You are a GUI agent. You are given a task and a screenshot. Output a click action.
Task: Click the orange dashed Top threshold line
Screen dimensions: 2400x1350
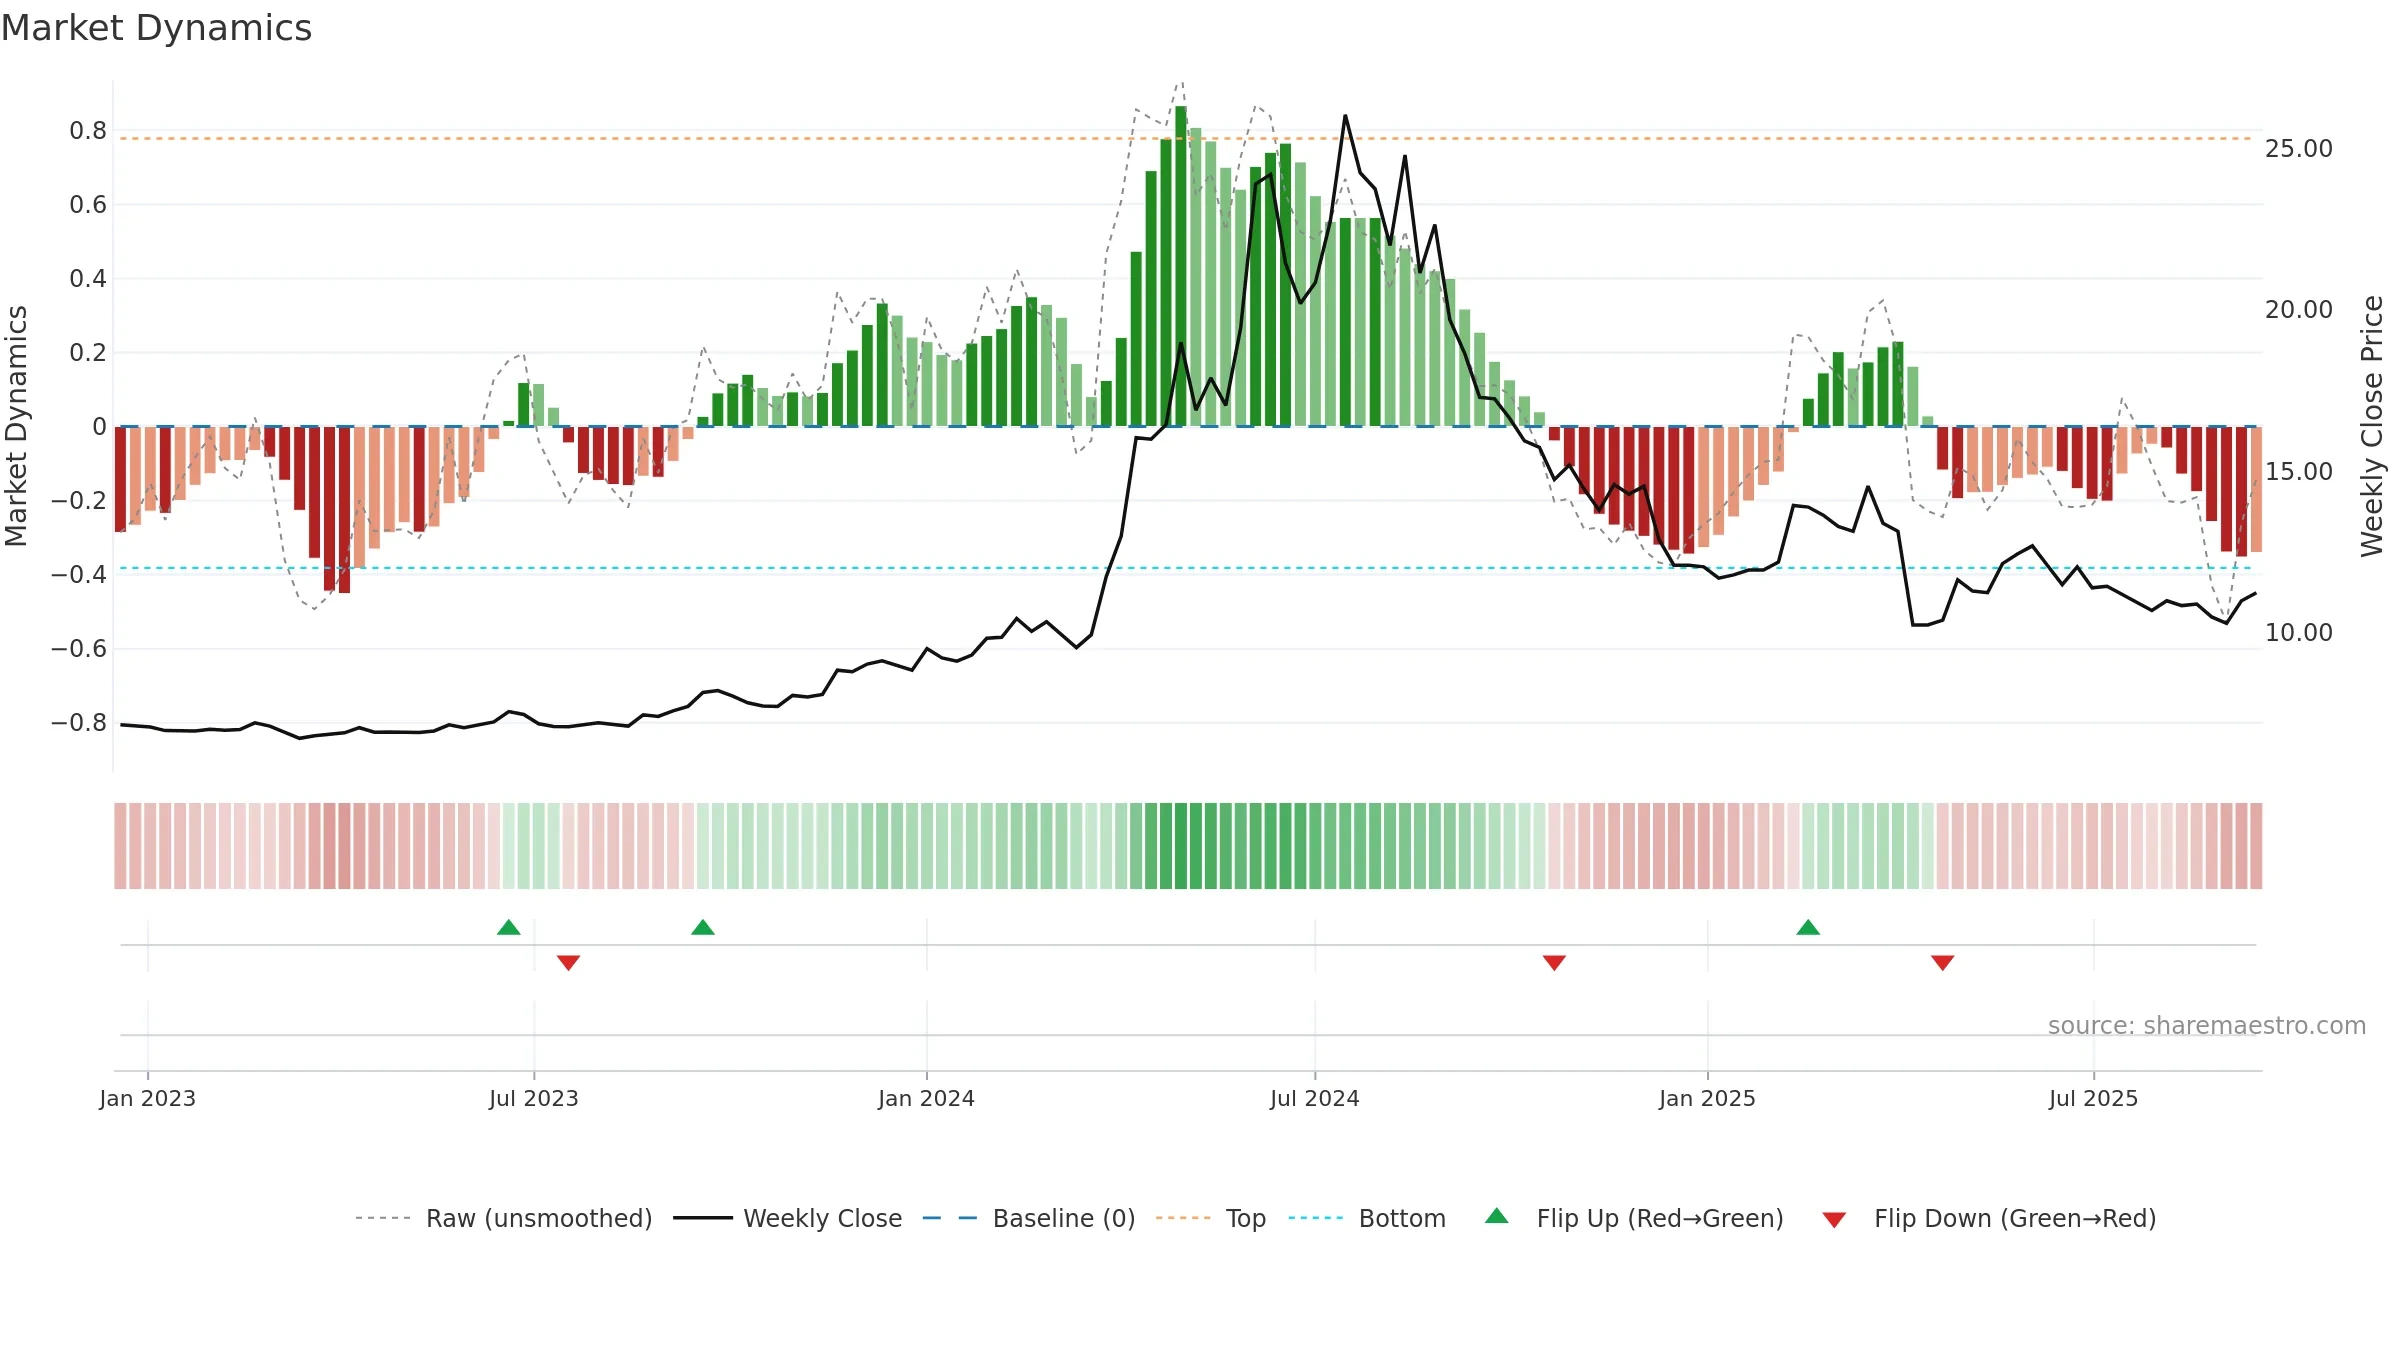coord(1185,138)
